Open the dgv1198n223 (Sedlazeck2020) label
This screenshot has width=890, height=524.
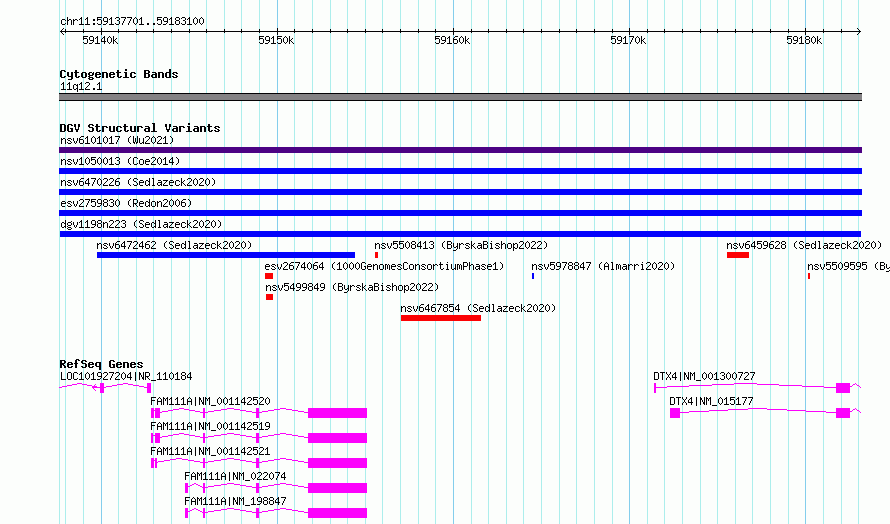tap(141, 224)
